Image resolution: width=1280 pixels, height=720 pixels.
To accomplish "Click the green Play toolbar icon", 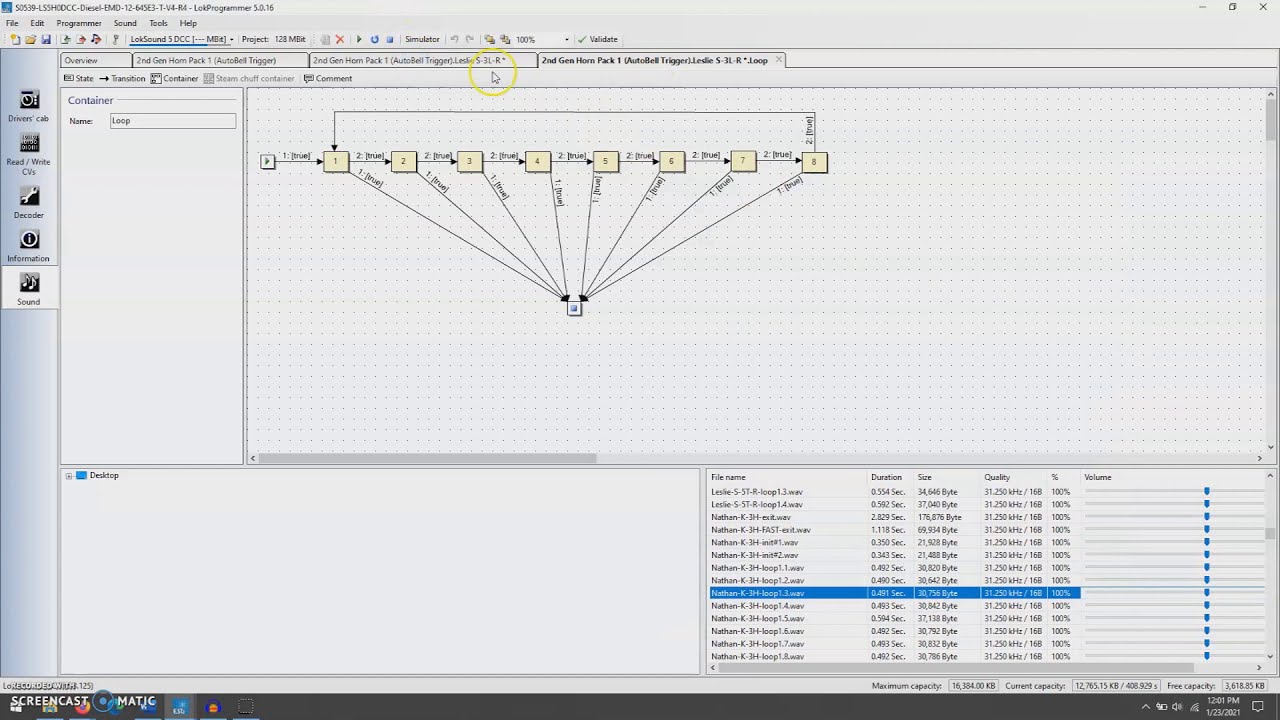I will click(359, 39).
